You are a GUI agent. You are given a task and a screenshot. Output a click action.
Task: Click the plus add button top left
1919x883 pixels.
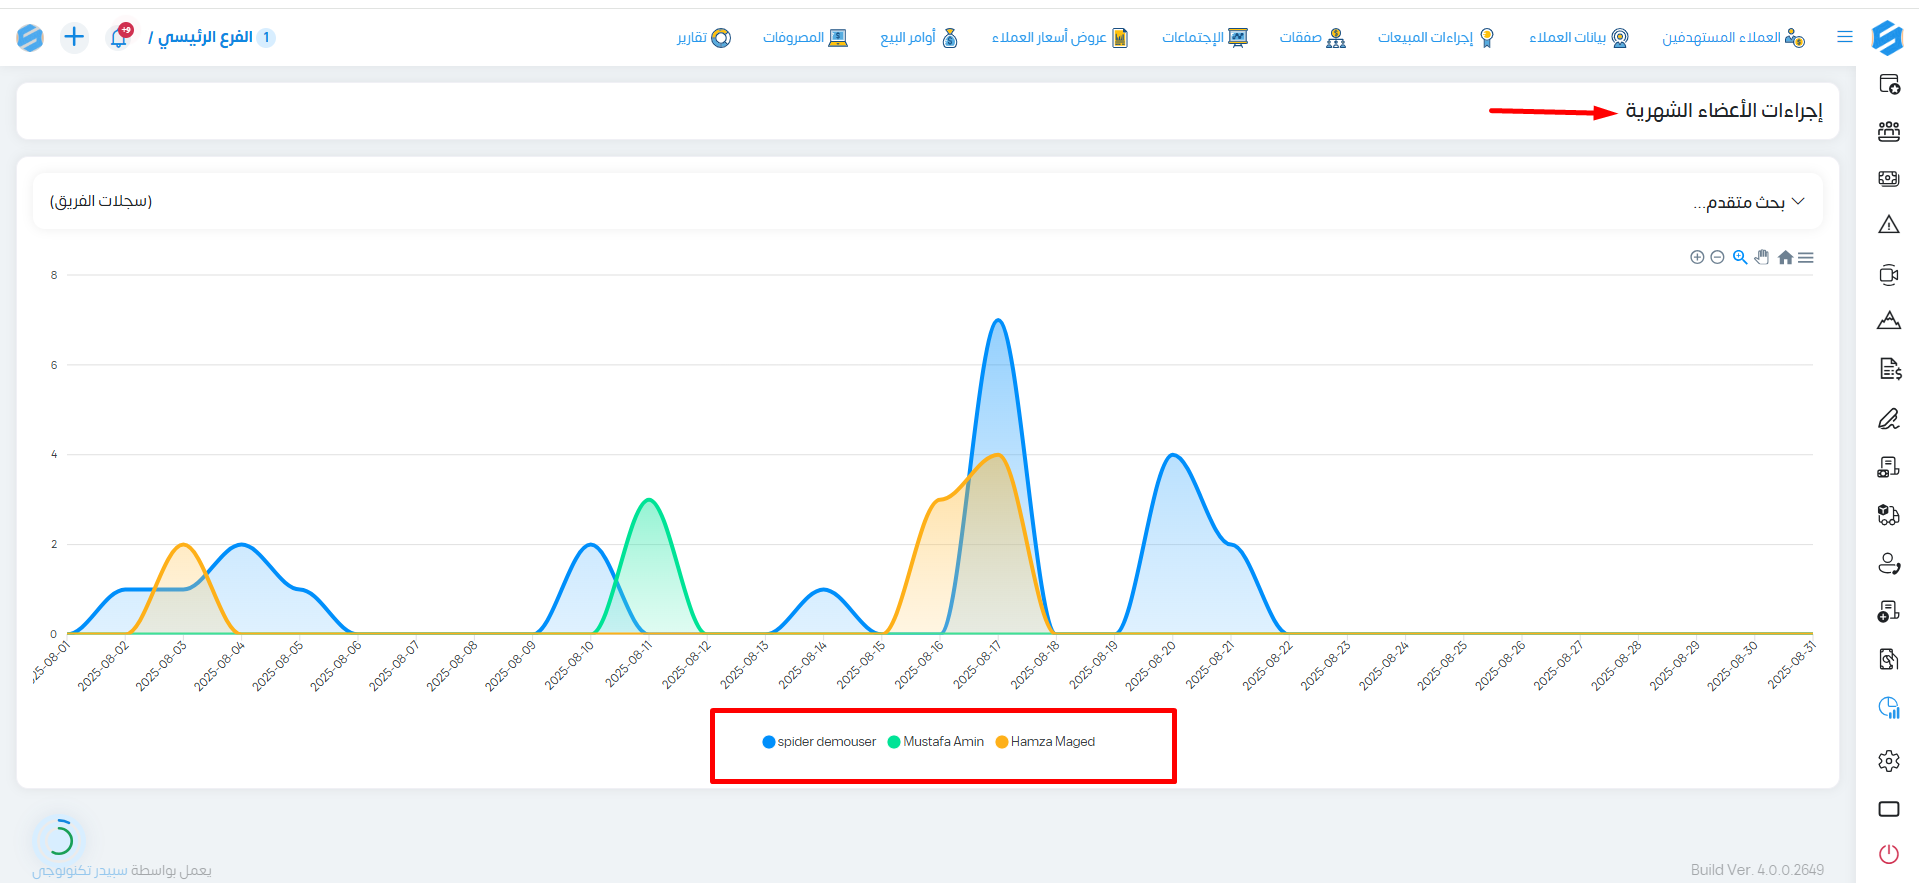(74, 37)
